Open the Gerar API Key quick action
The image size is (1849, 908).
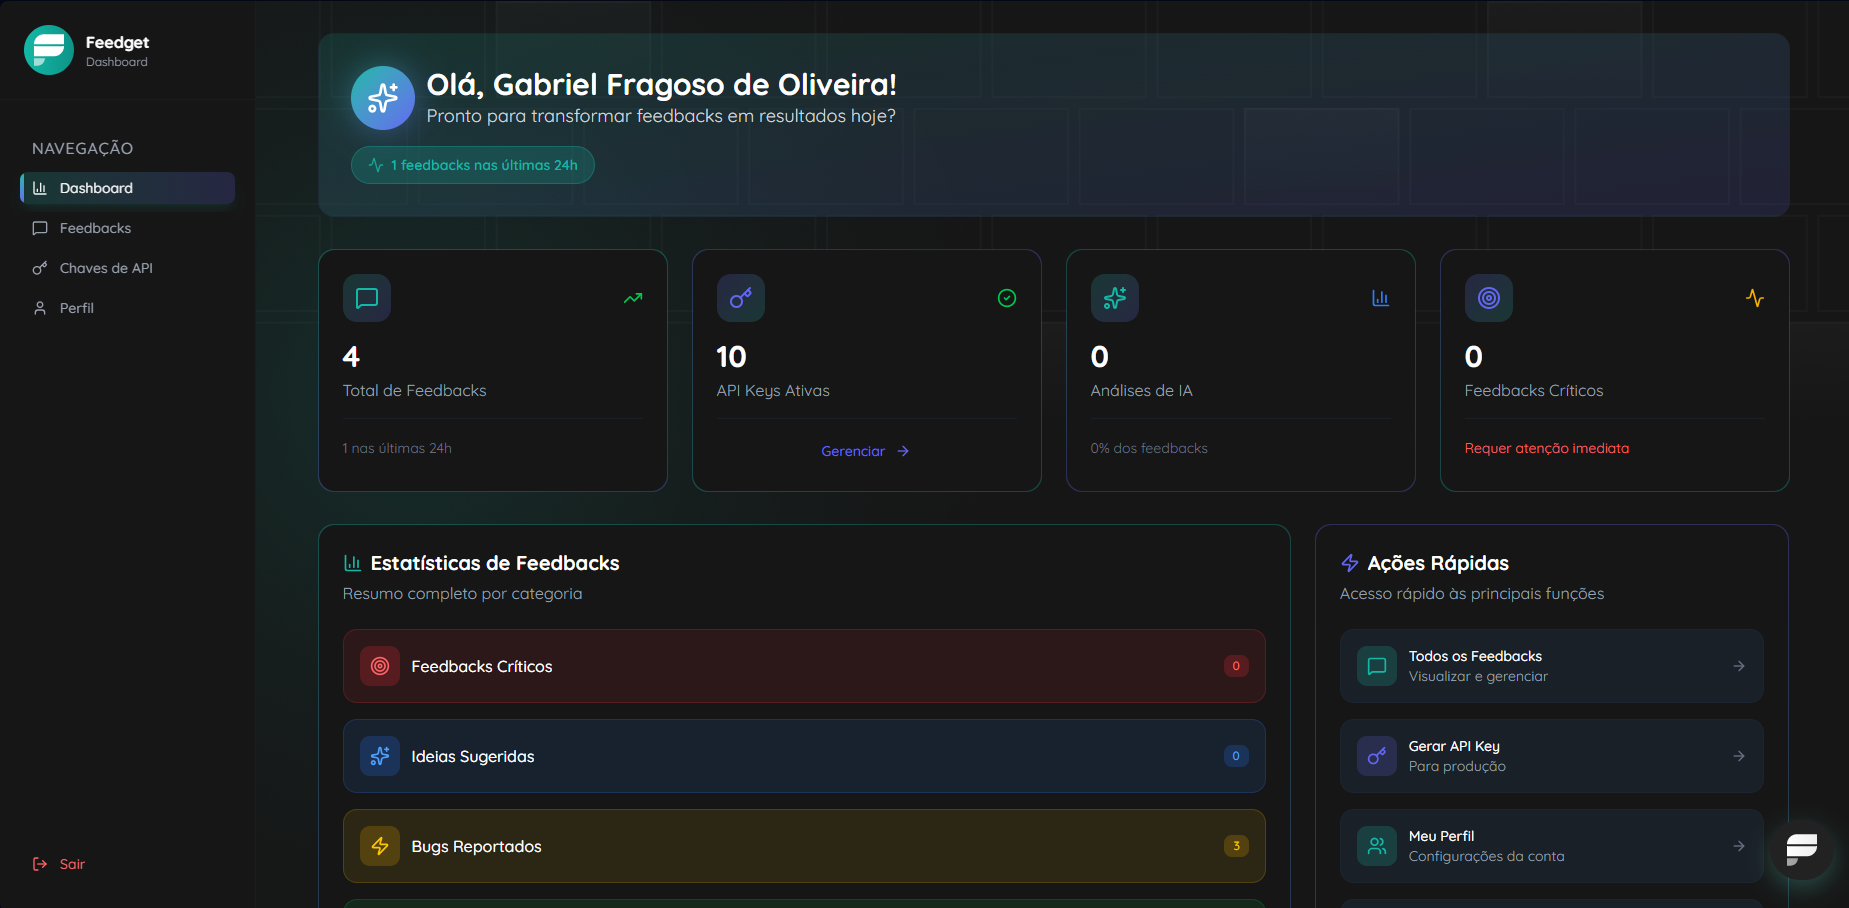1552,756
